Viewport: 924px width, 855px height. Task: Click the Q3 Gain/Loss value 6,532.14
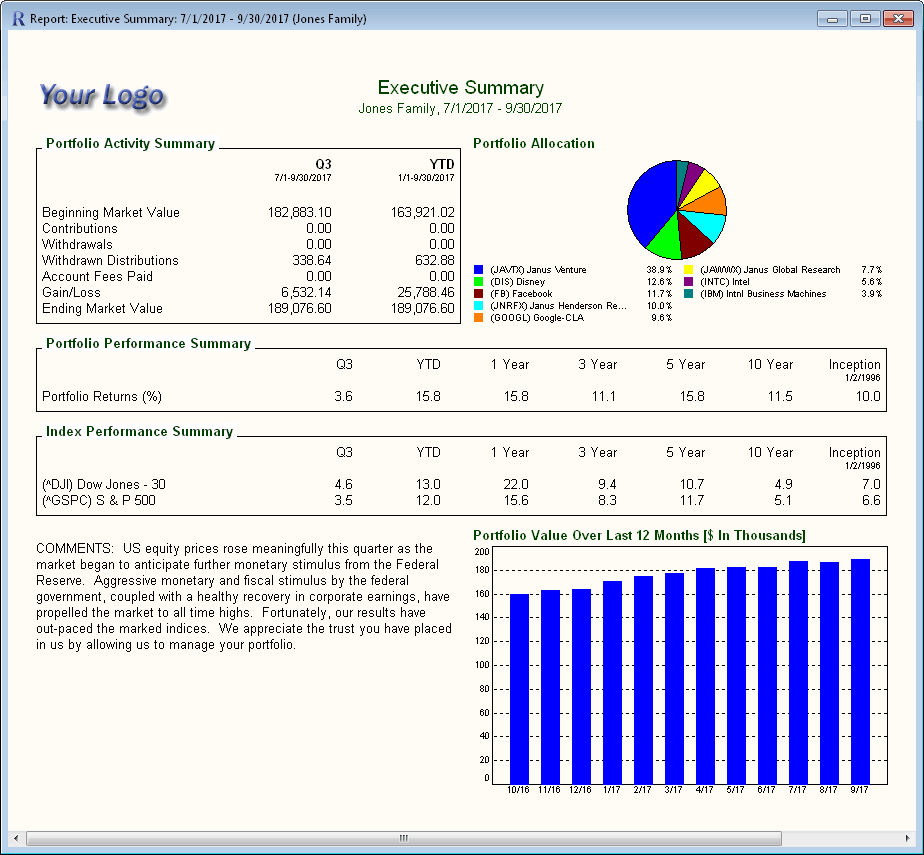pyautogui.click(x=306, y=292)
